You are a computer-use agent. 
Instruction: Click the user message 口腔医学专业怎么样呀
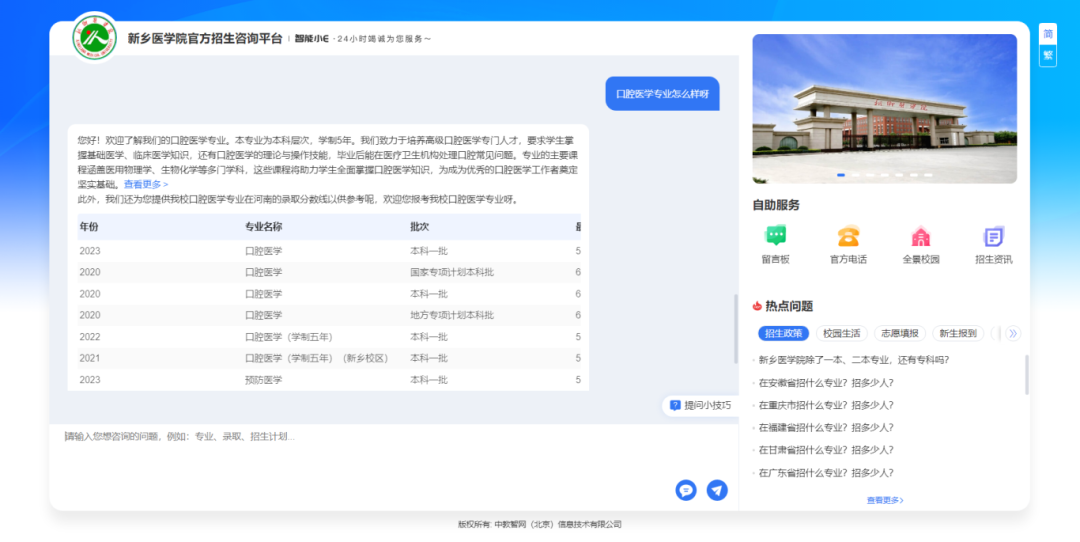[x=663, y=94]
